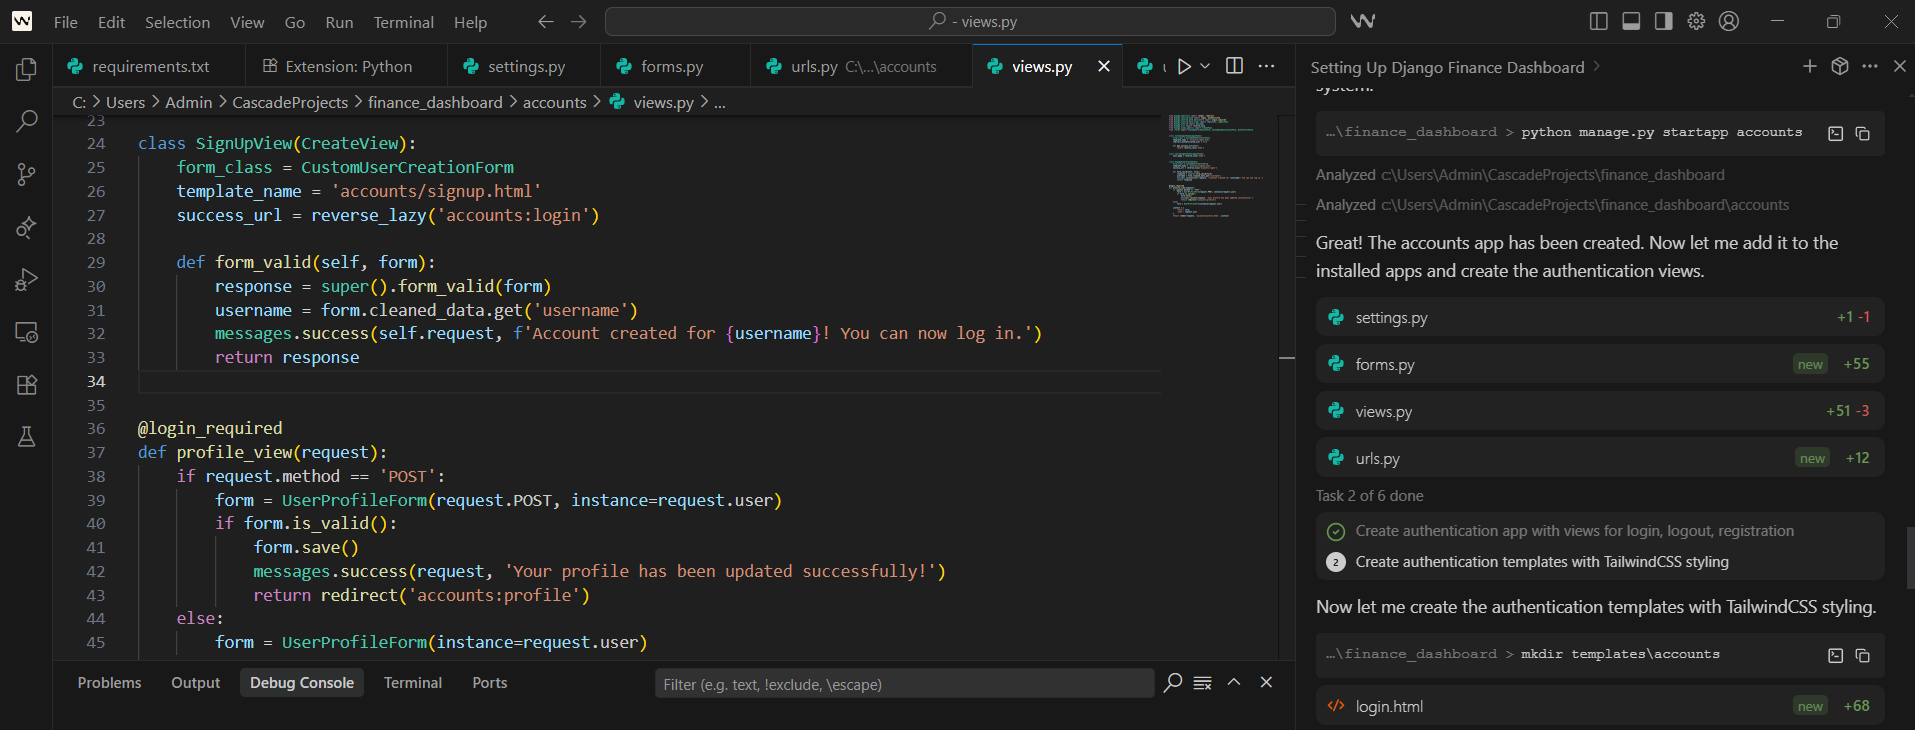Image resolution: width=1915 pixels, height=730 pixels.
Task: Go back using the left arrow
Action: 545,21
